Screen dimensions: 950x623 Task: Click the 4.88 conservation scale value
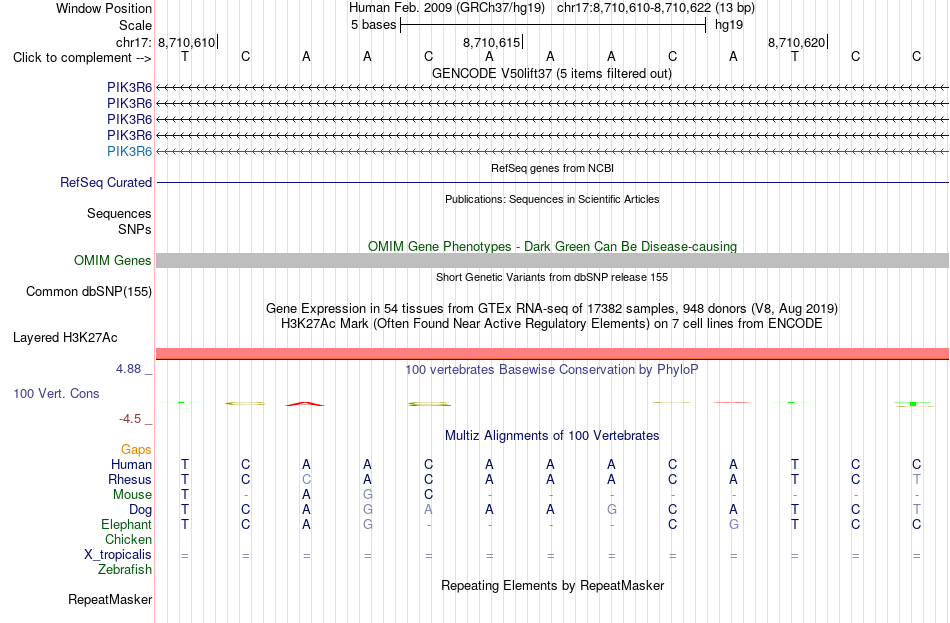point(128,368)
